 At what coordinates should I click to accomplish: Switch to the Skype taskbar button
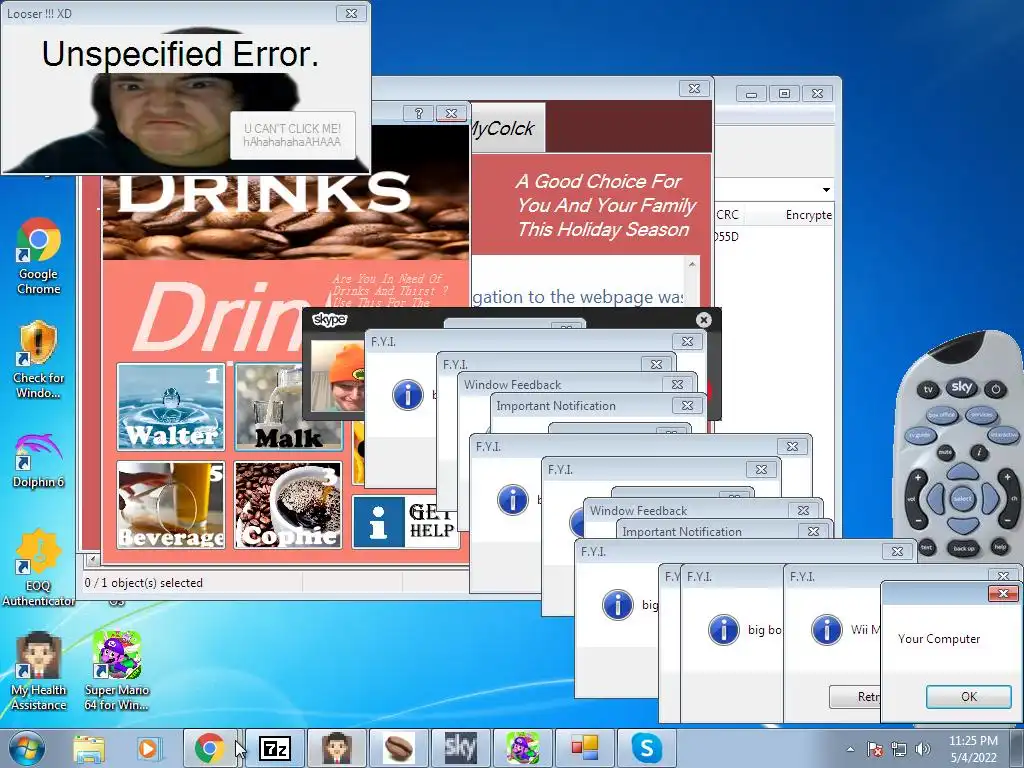pyautogui.click(x=647, y=748)
